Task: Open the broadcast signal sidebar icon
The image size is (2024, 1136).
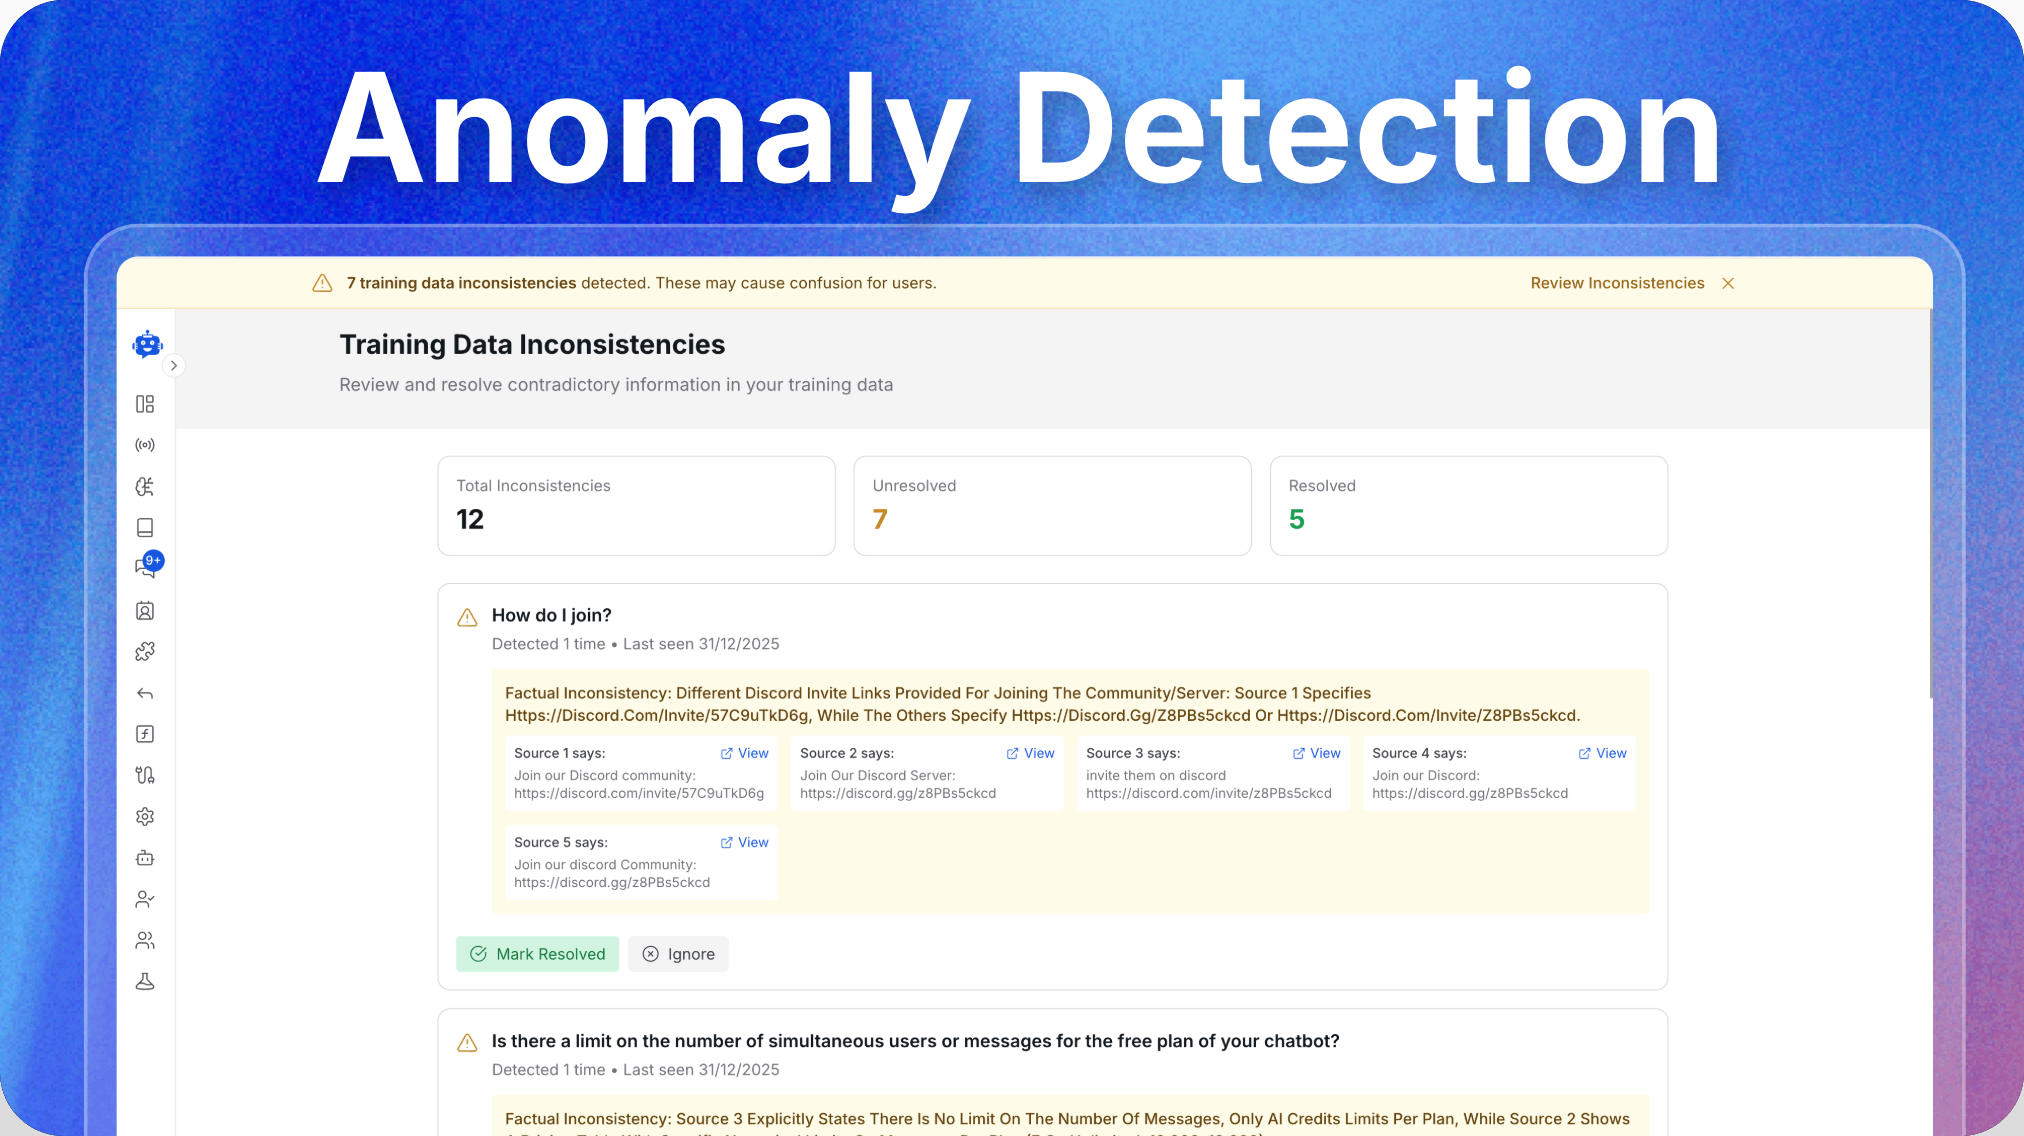Action: pos(145,445)
